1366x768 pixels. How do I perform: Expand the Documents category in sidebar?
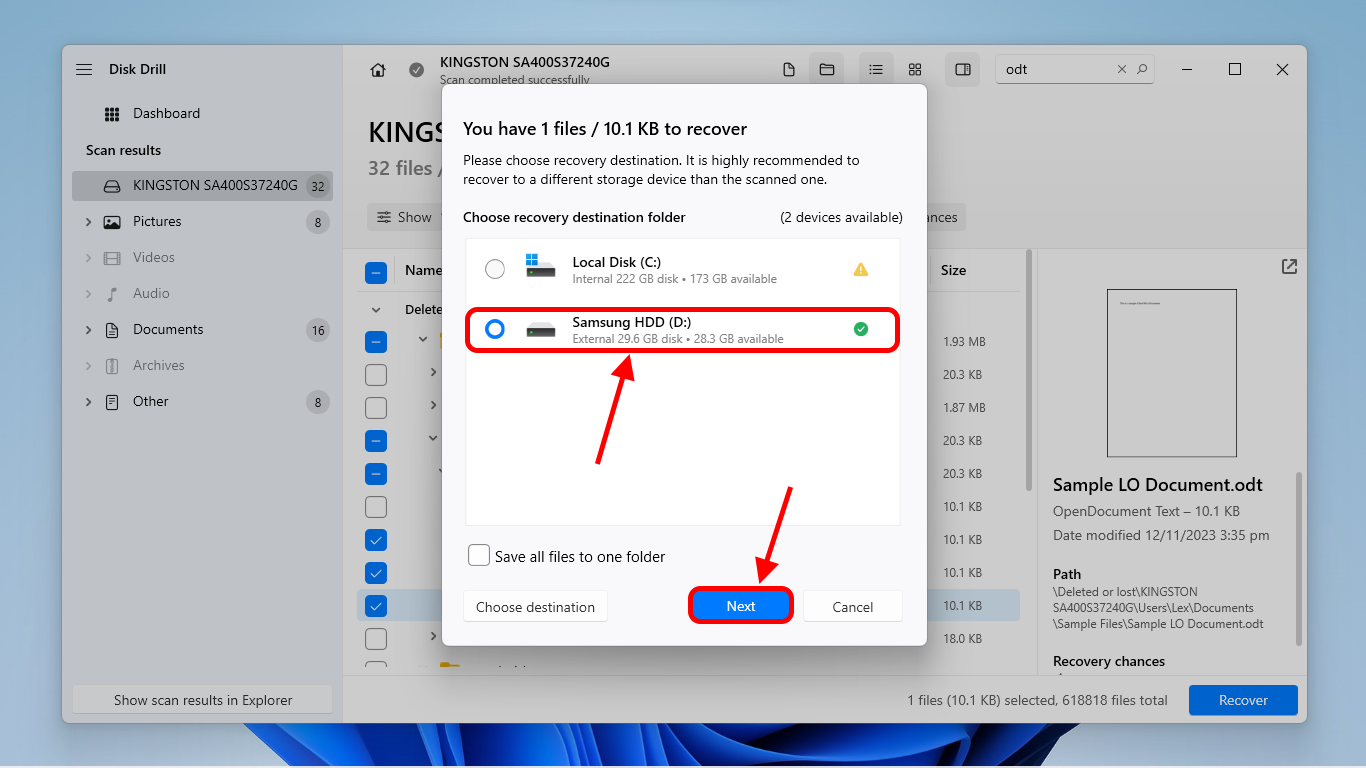88,329
